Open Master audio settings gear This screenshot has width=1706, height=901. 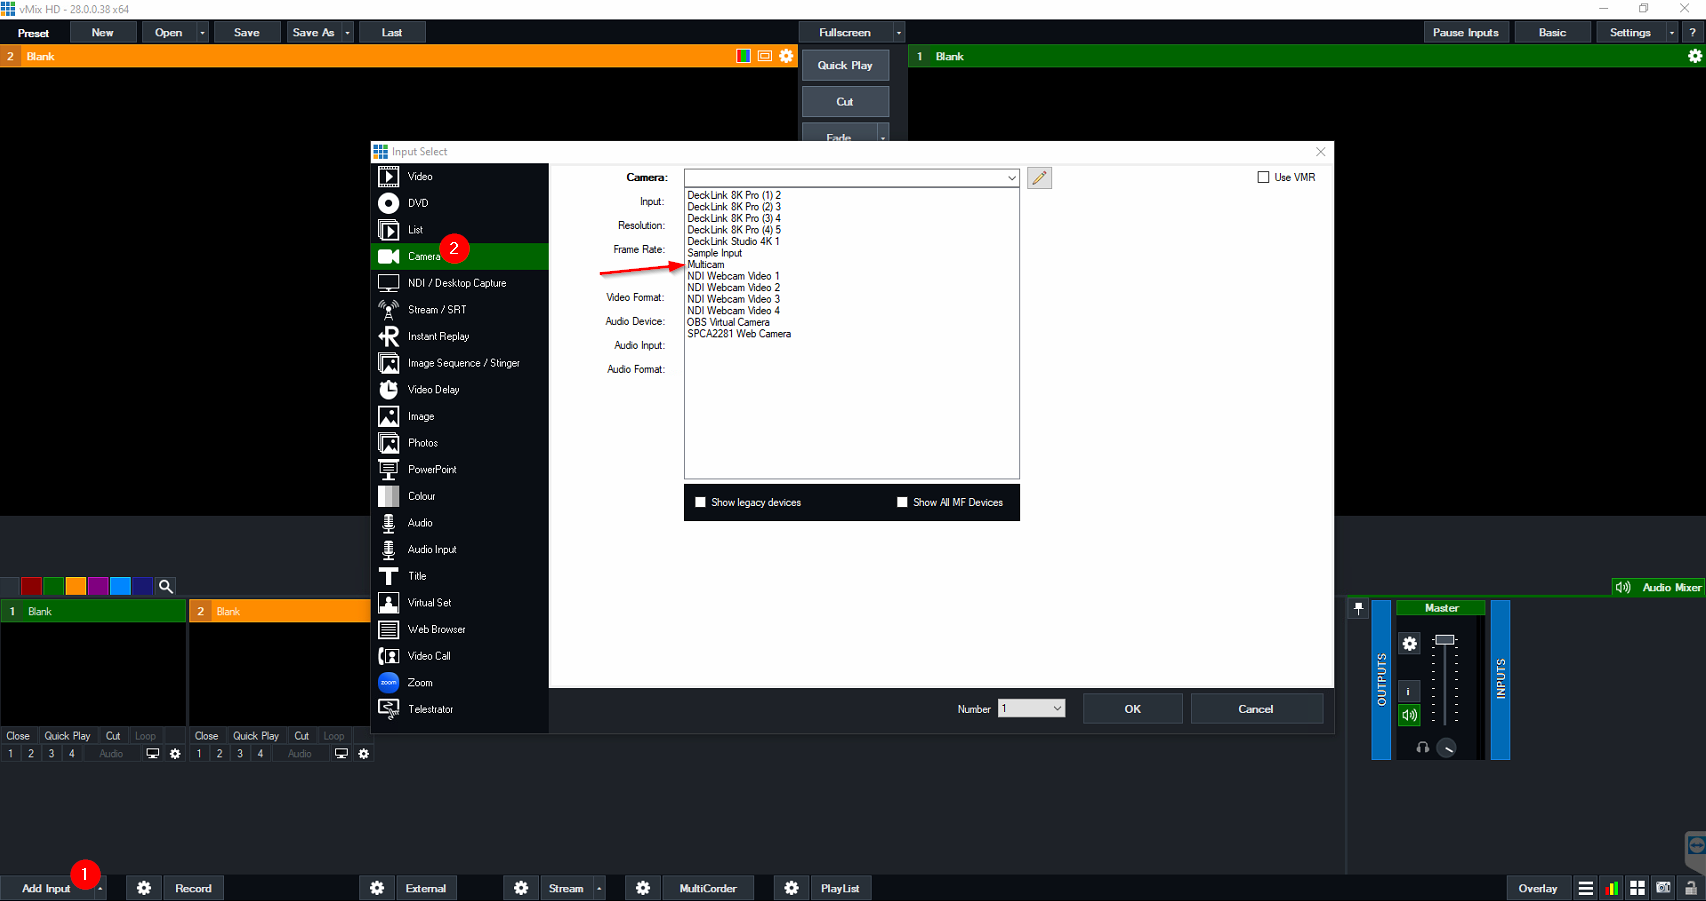[1409, 644]
